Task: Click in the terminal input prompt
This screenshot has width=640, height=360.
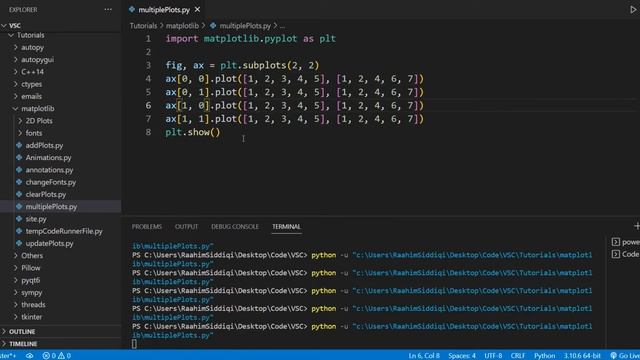Action: tap(134, 344)
